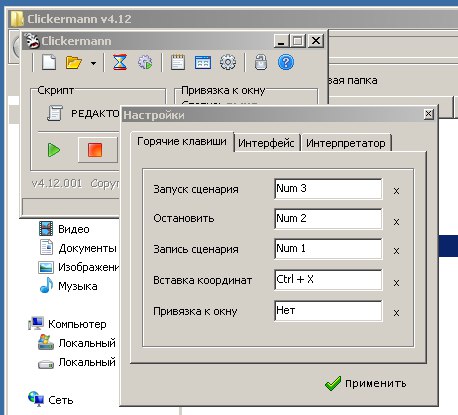The image size is (458, 415).
Task: Click the Запуск сценария hotkey field
Action: tap(328, 189)
